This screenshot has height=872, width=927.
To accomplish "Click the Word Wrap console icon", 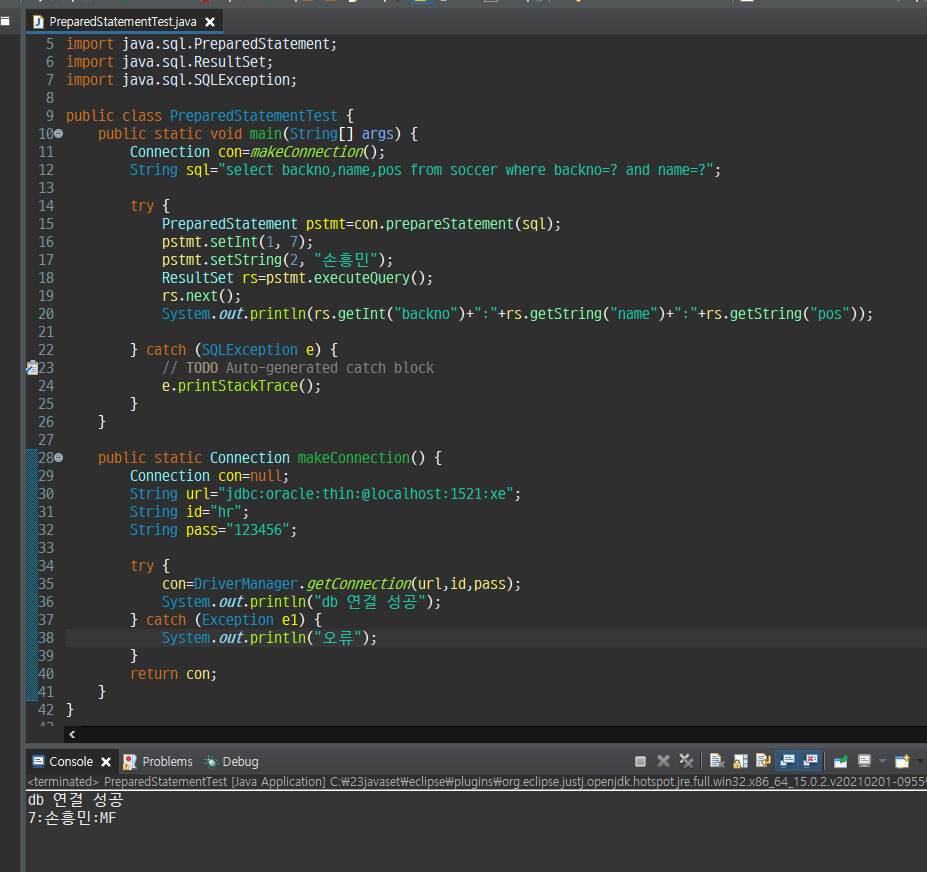I will pos(763,761).
